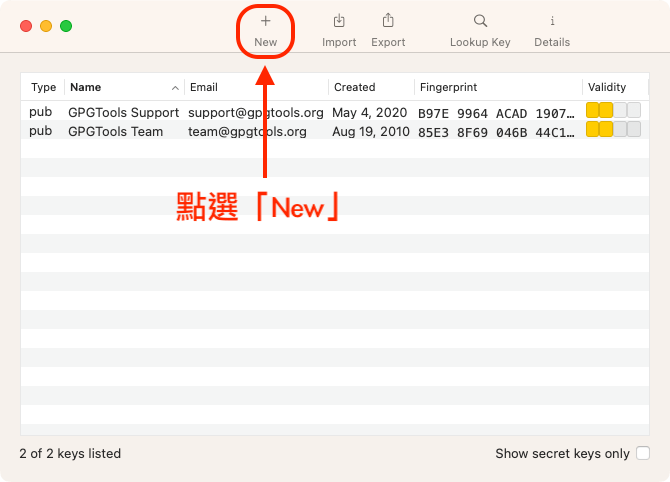Screen dimensions: 670x482
Task: Select fingerprint starting with B97E 9964
Action: pos(496,113)
